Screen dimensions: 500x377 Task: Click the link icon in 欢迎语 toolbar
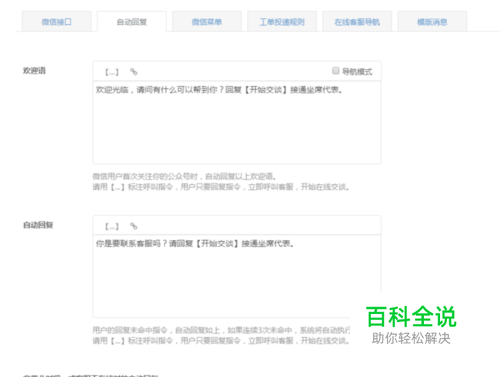click(x=134, y=72)
